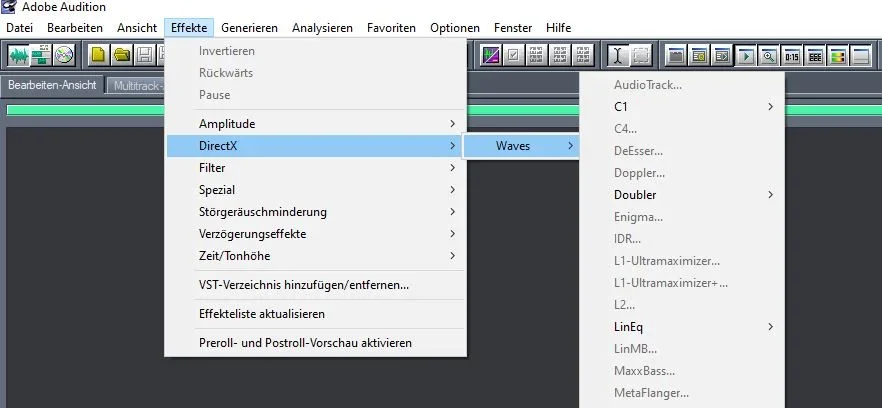Show the selection/view controls grid-digits button
The height and width of the screenshot is (408, 882).
tap(815, 56)
